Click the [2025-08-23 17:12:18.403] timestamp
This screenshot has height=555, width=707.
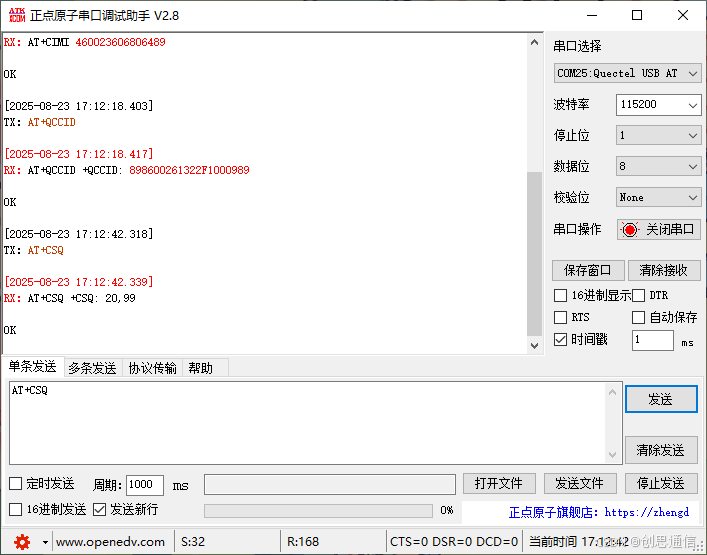click(x=78, y=106)
